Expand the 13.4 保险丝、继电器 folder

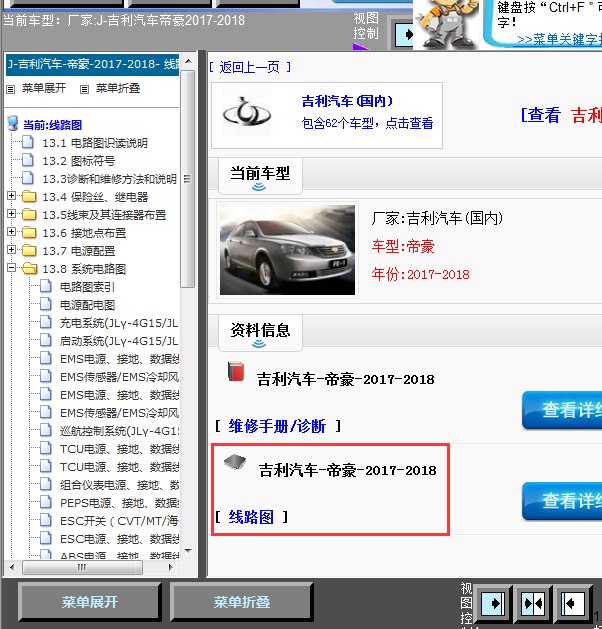click(12, 196)
